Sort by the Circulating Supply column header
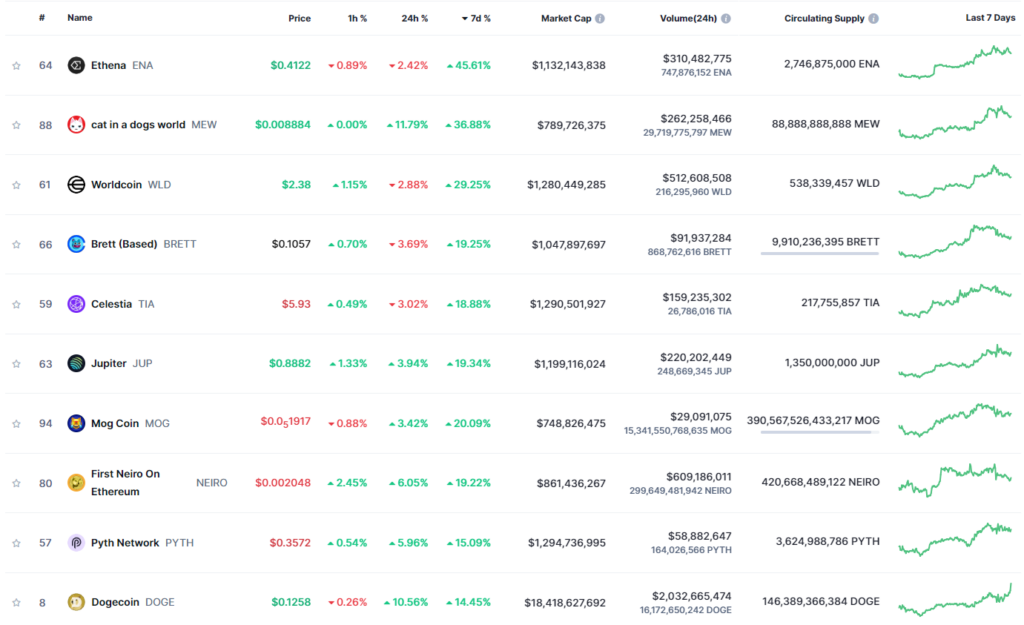Screen dimensions: 1024x625 click(x=824, y=18)
